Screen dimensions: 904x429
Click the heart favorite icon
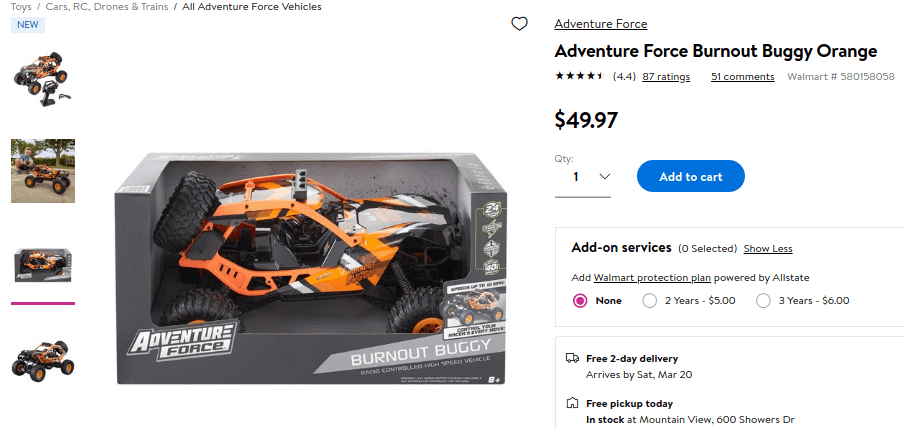pos(519,24)
